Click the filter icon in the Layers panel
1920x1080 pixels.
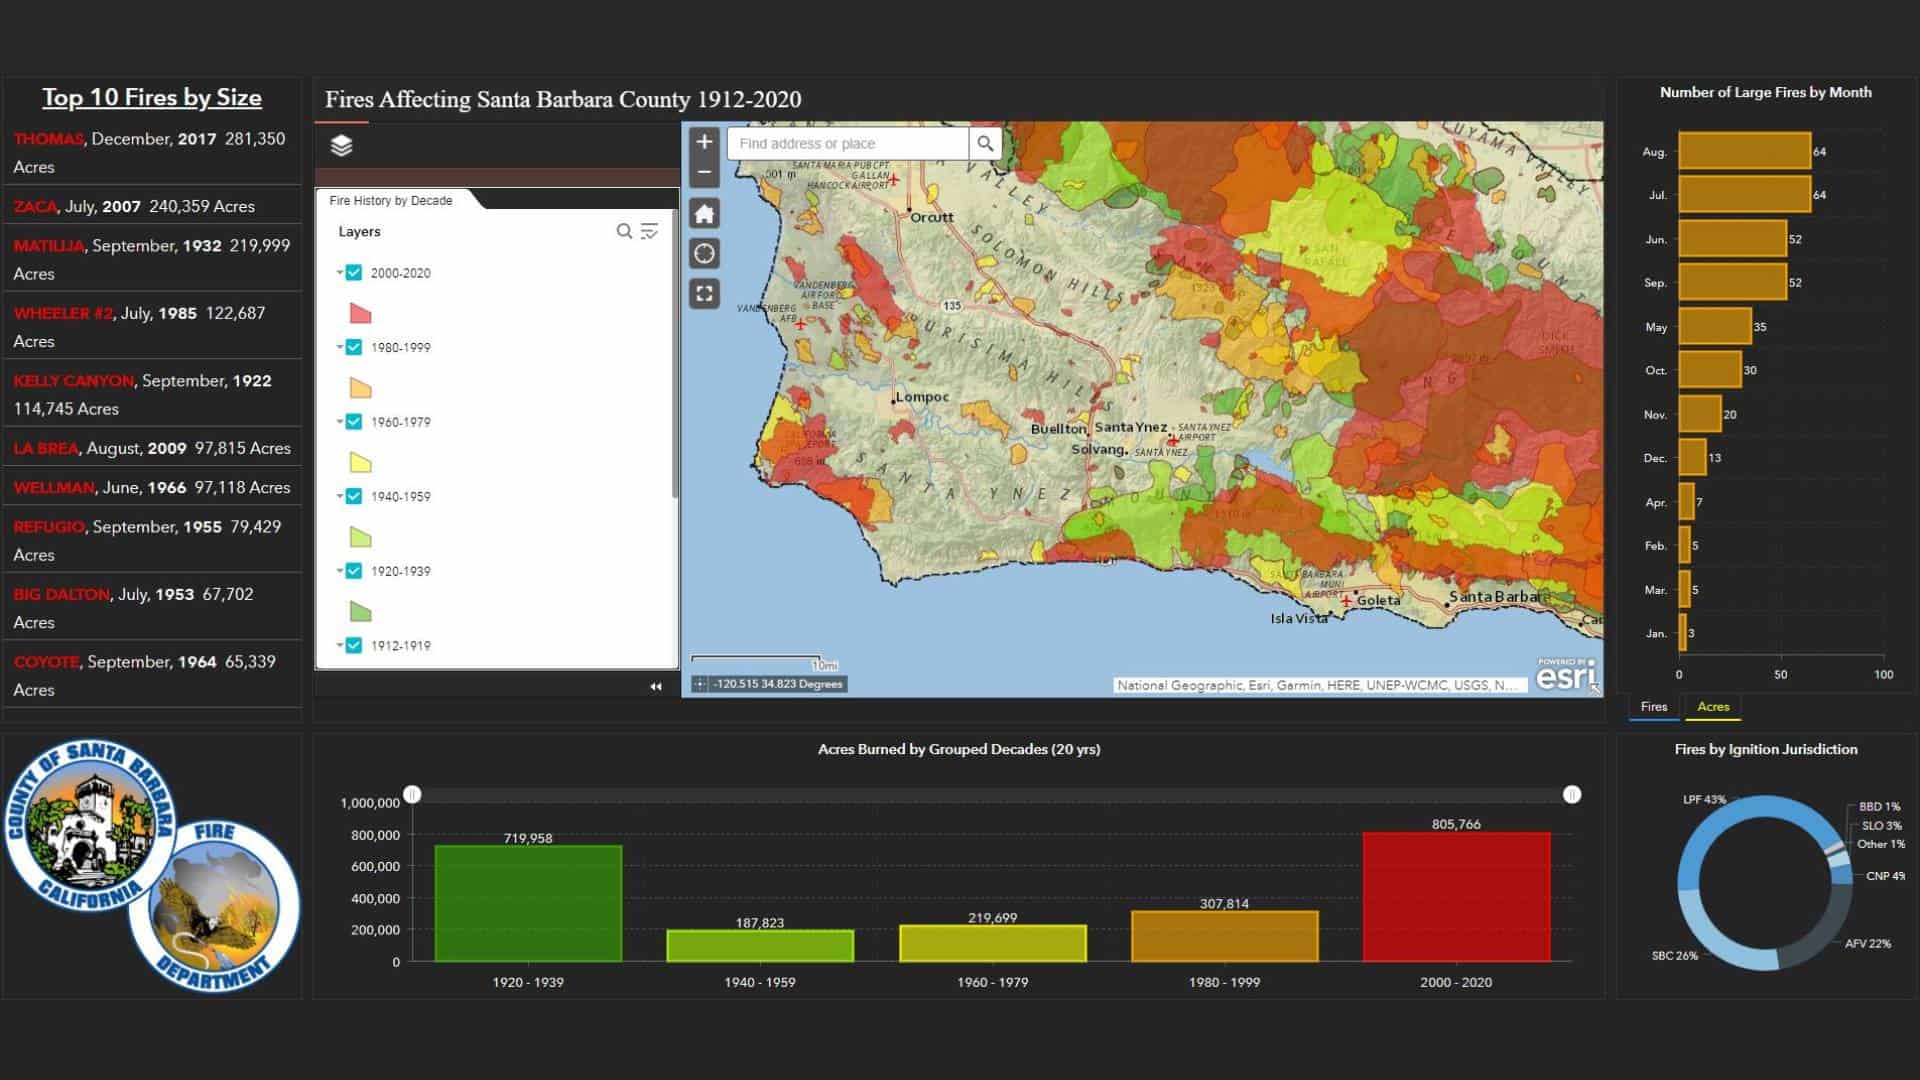tap(650, 231)
